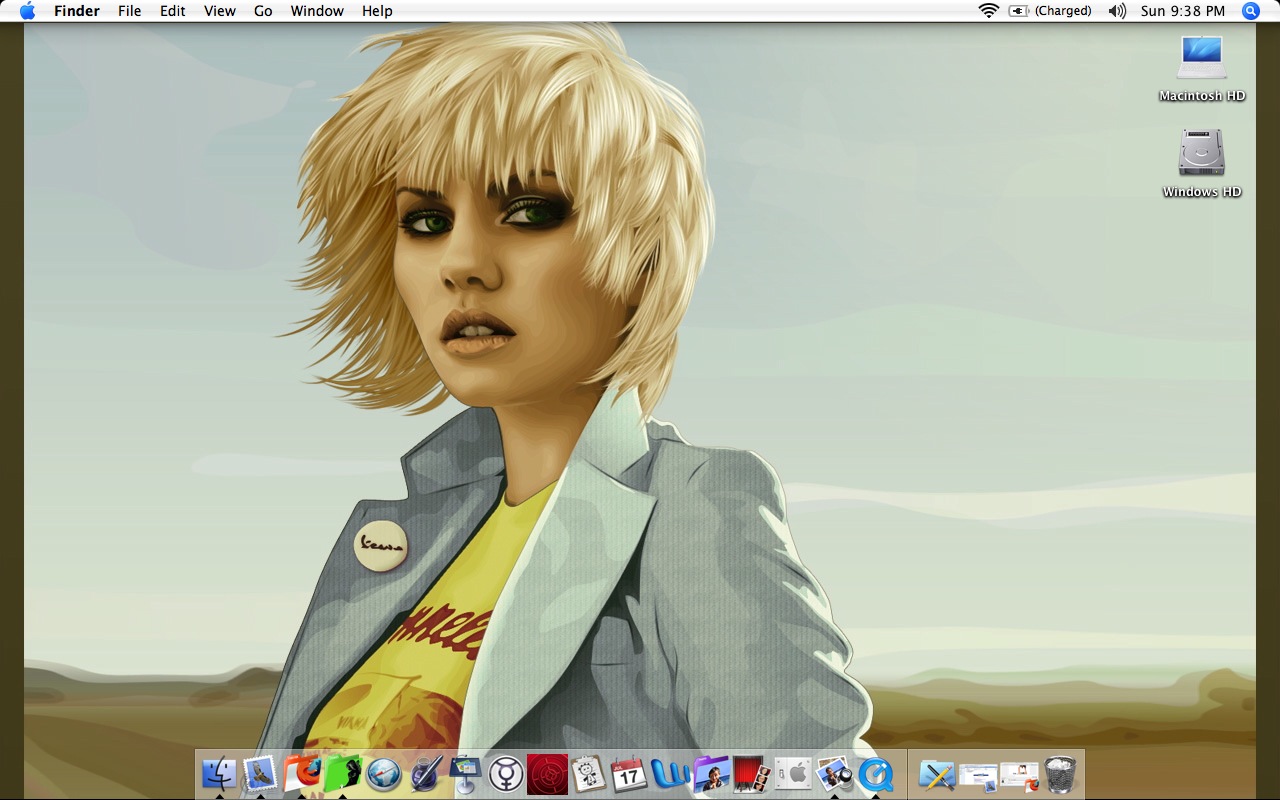Click the green silhouette folder icon in Dock
Screen dimensions: 1280x800
pyautogui.click(x=342, y=774)
